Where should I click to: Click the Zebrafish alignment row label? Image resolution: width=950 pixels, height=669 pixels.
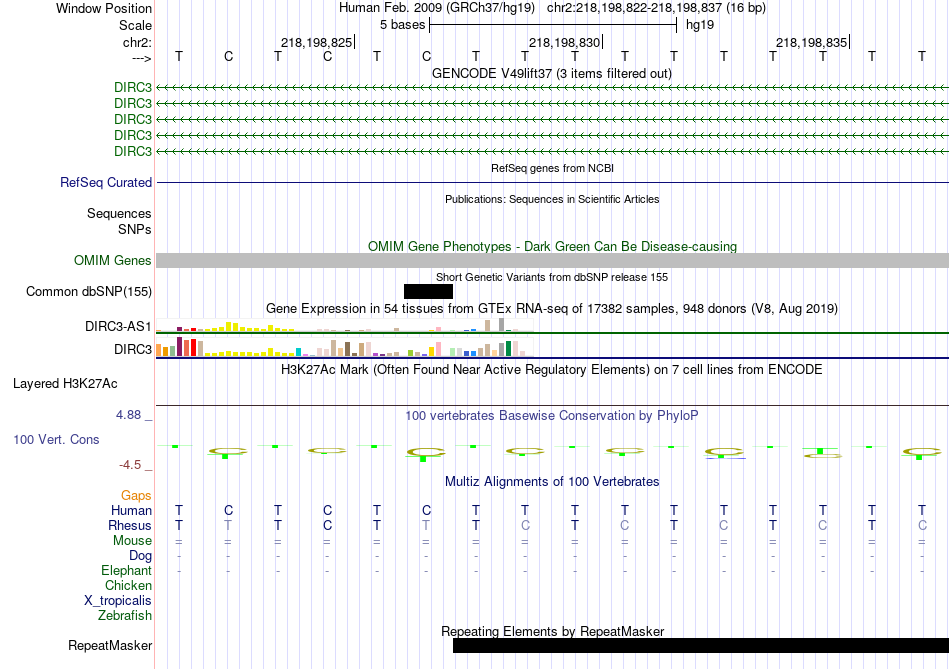125,615
